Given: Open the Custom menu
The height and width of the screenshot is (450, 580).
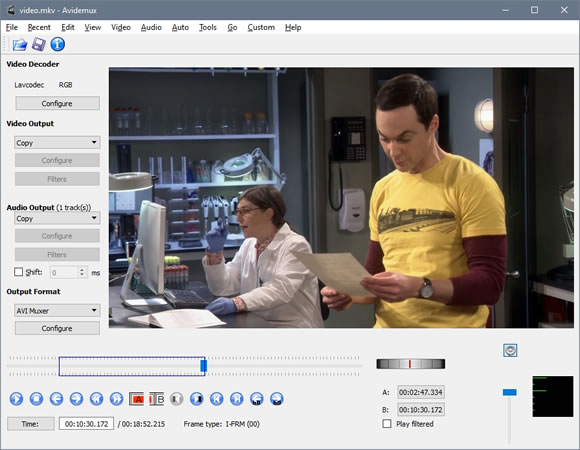Looking at the screenshot, I should click(261, 27).
